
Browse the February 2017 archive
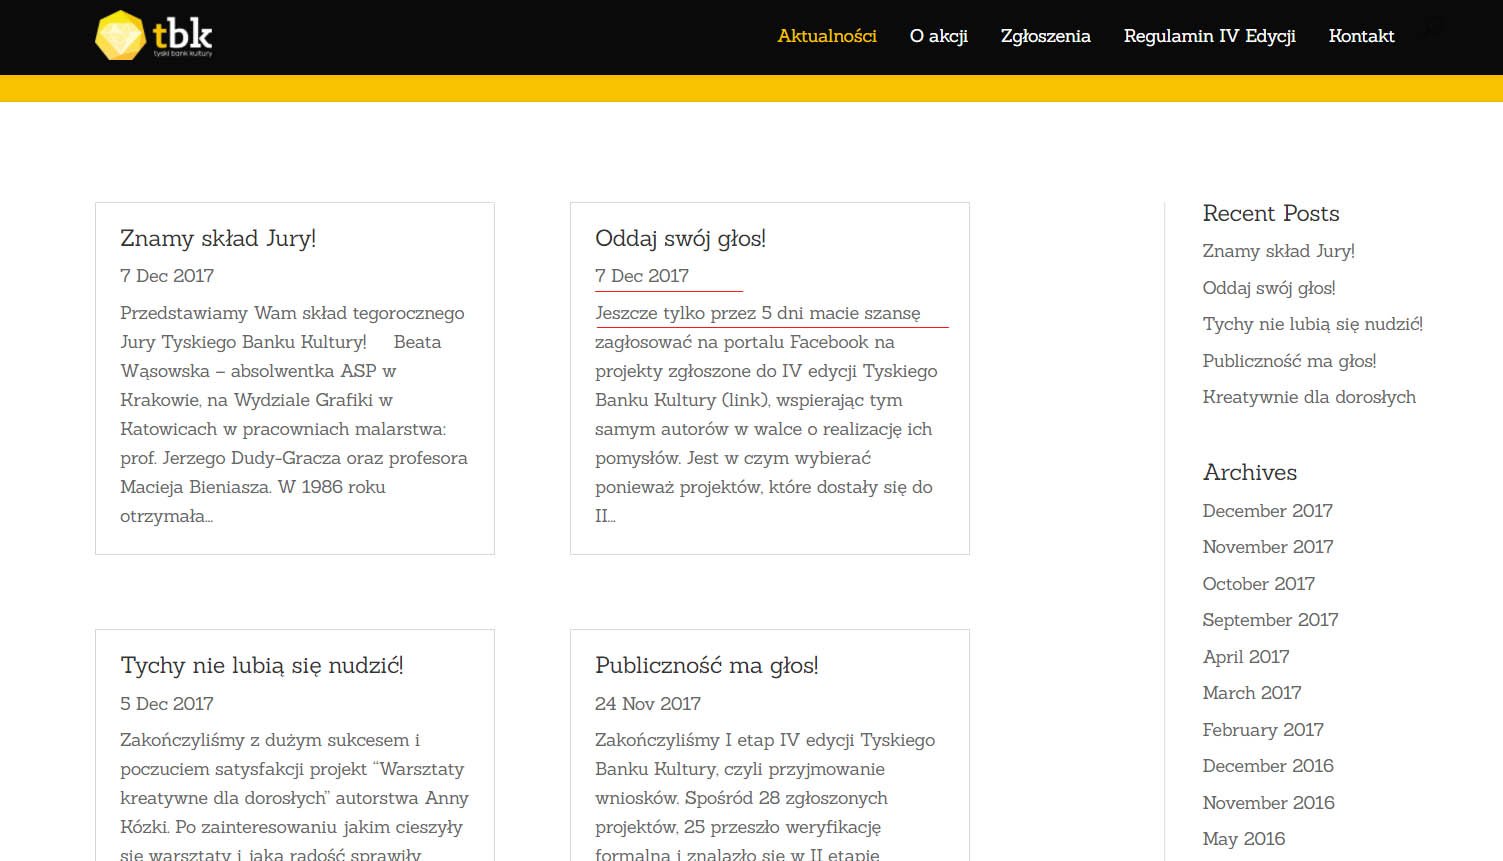pos(1262,730)
